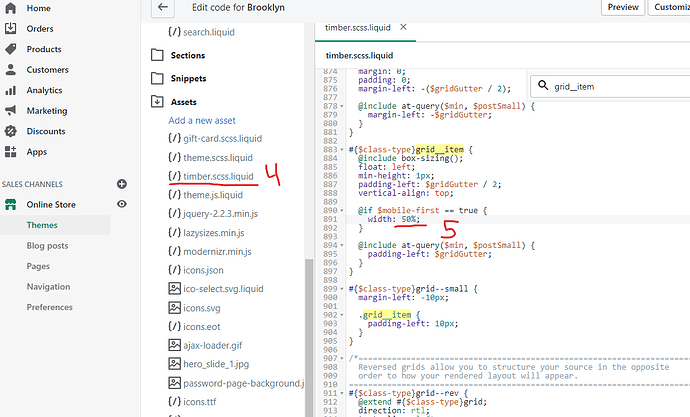Viewport: 690px width, 417px height.
Task: Click the search magnifier icon in editor
Action: 543,86
